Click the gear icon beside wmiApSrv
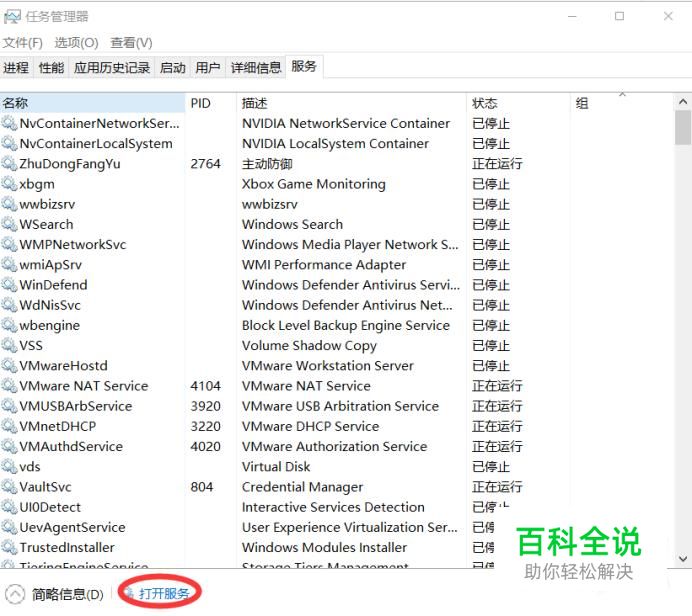 9,265
